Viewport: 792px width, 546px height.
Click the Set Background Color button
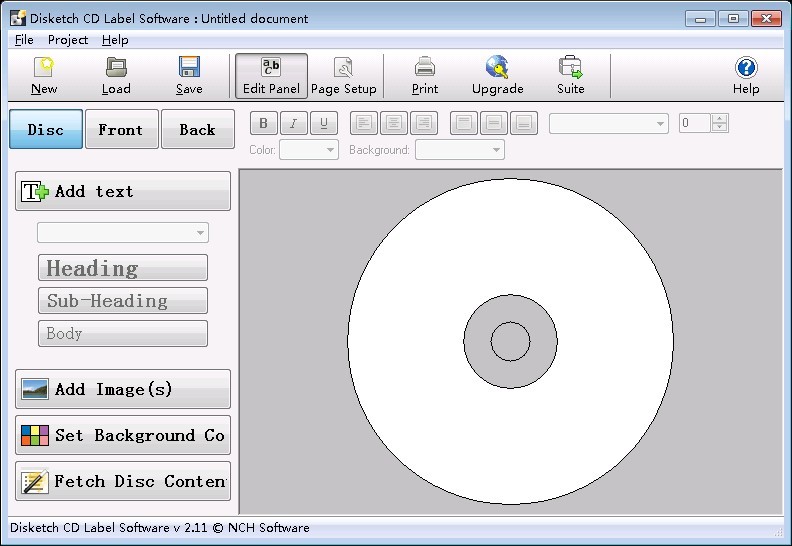[x=123, y=435]
